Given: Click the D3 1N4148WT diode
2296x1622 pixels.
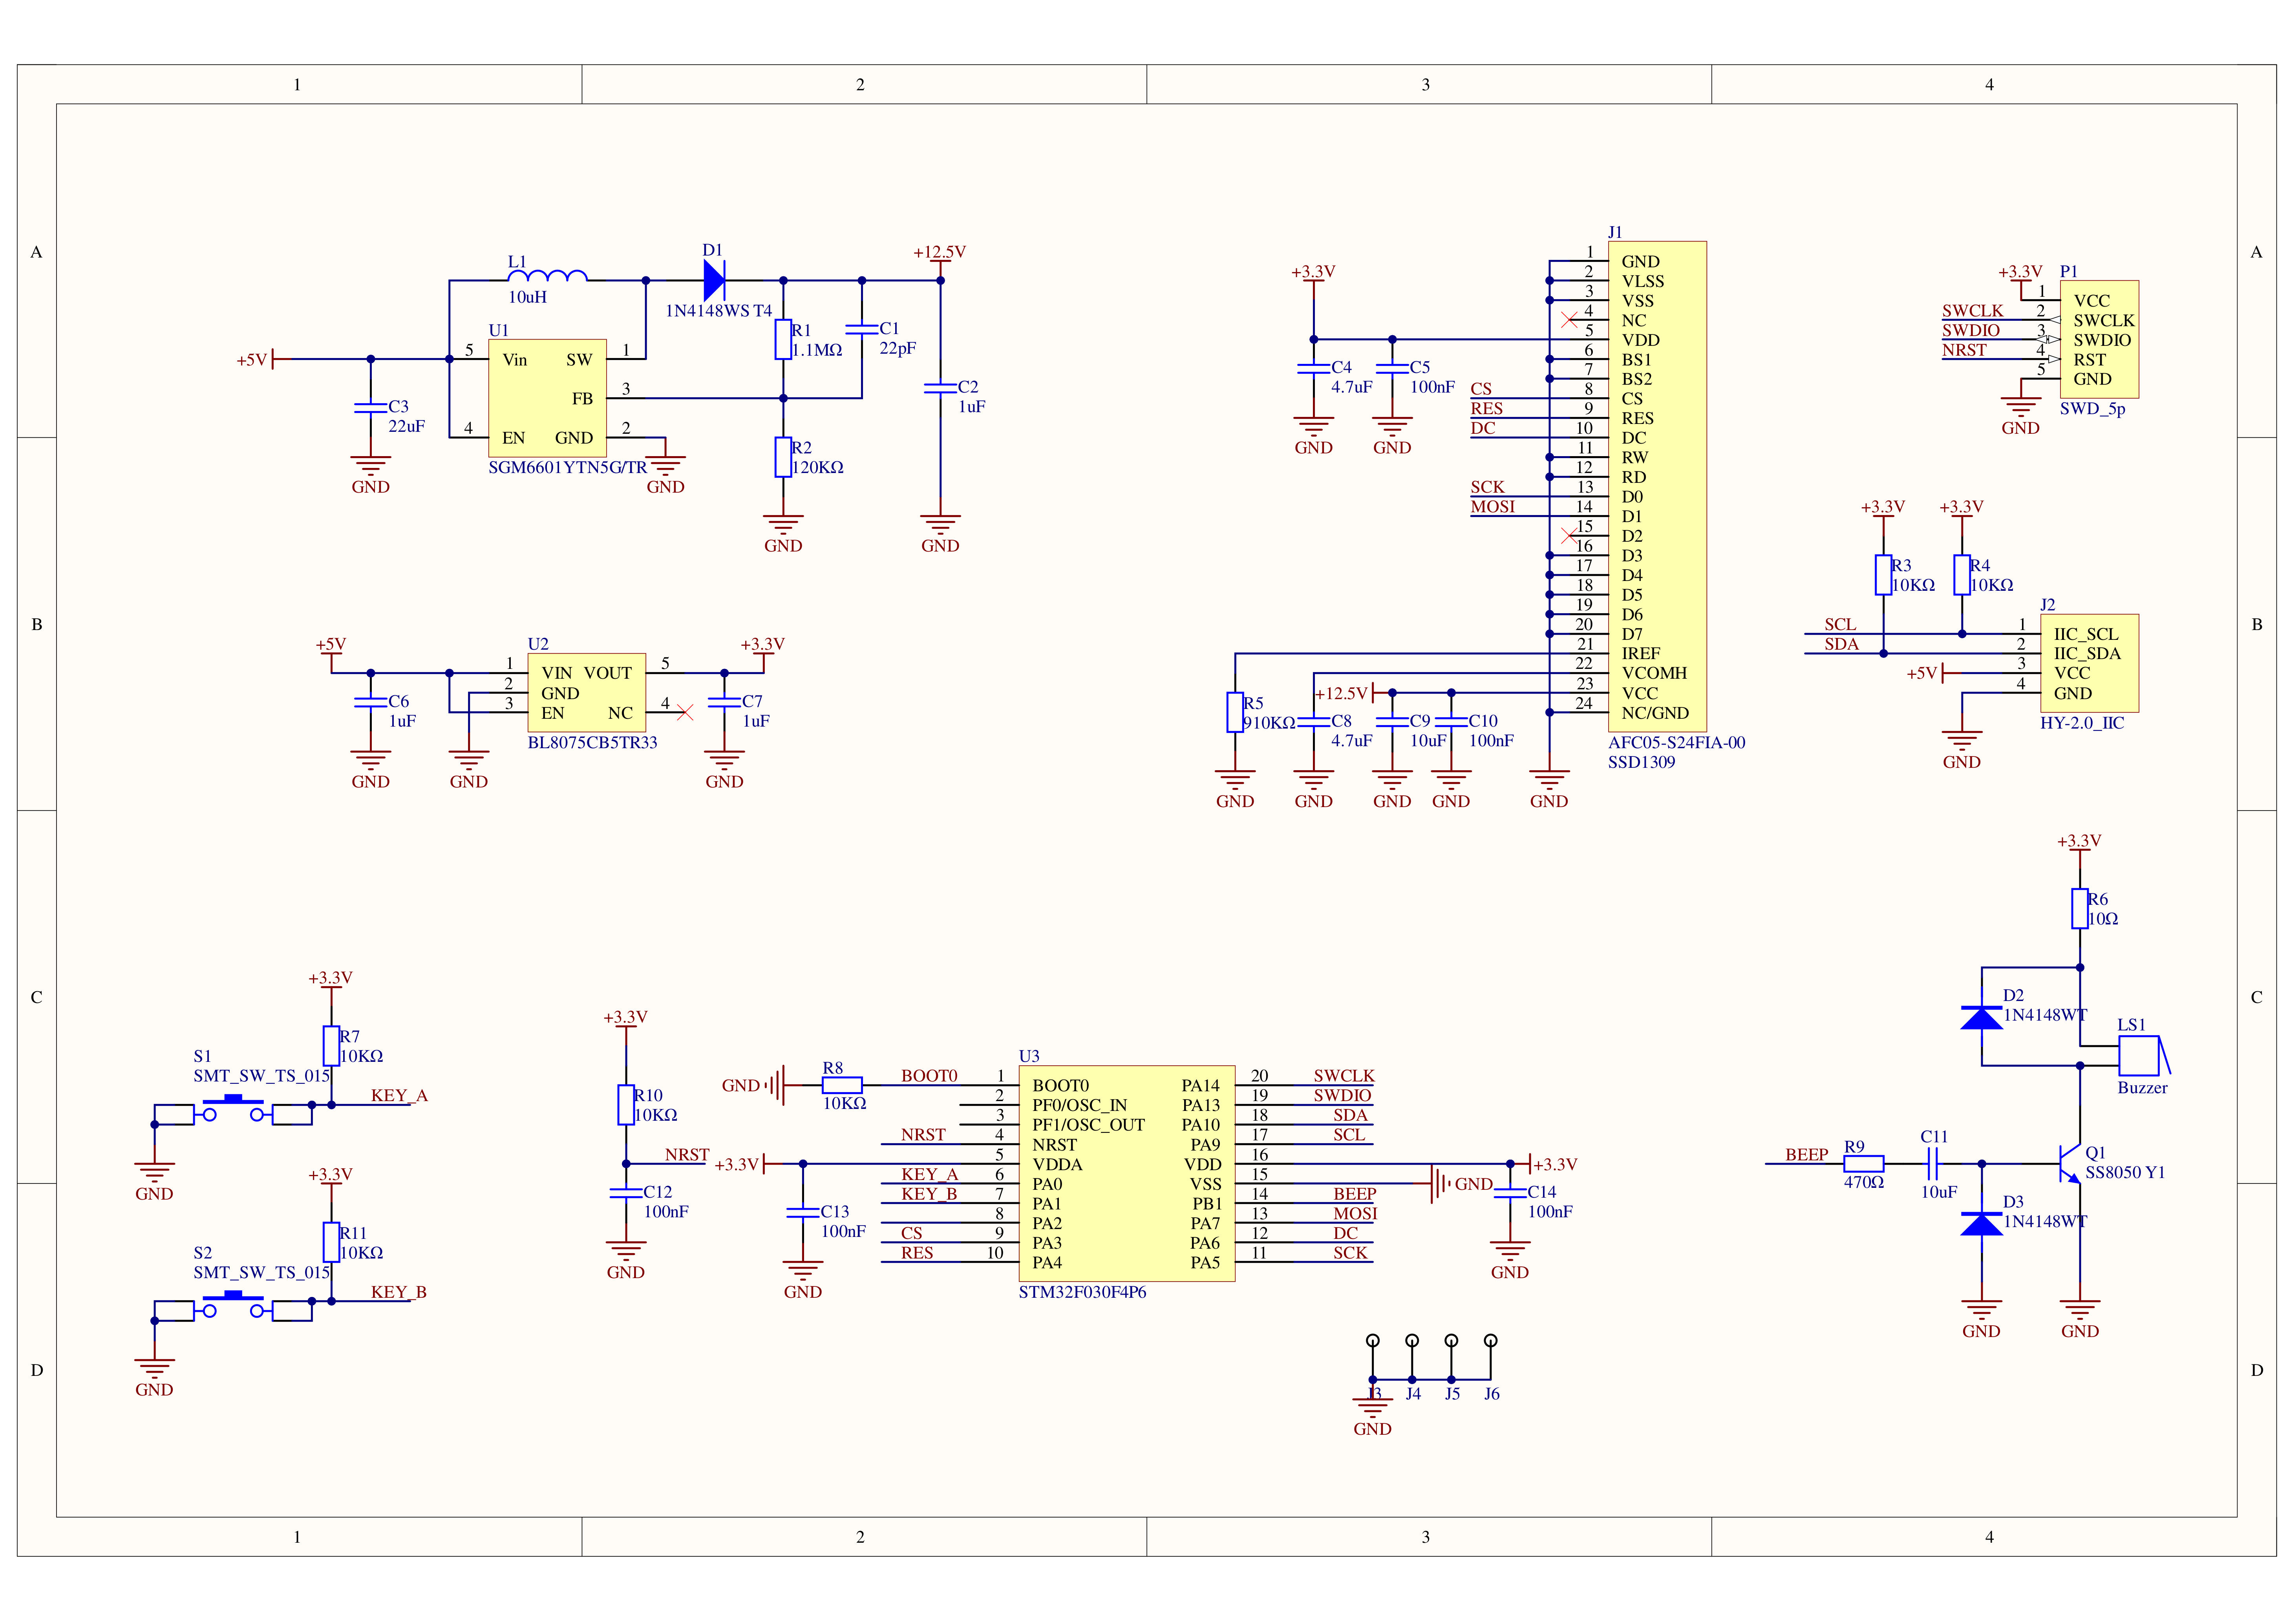Looking at the screenshot, I should click(1982, 1223).
